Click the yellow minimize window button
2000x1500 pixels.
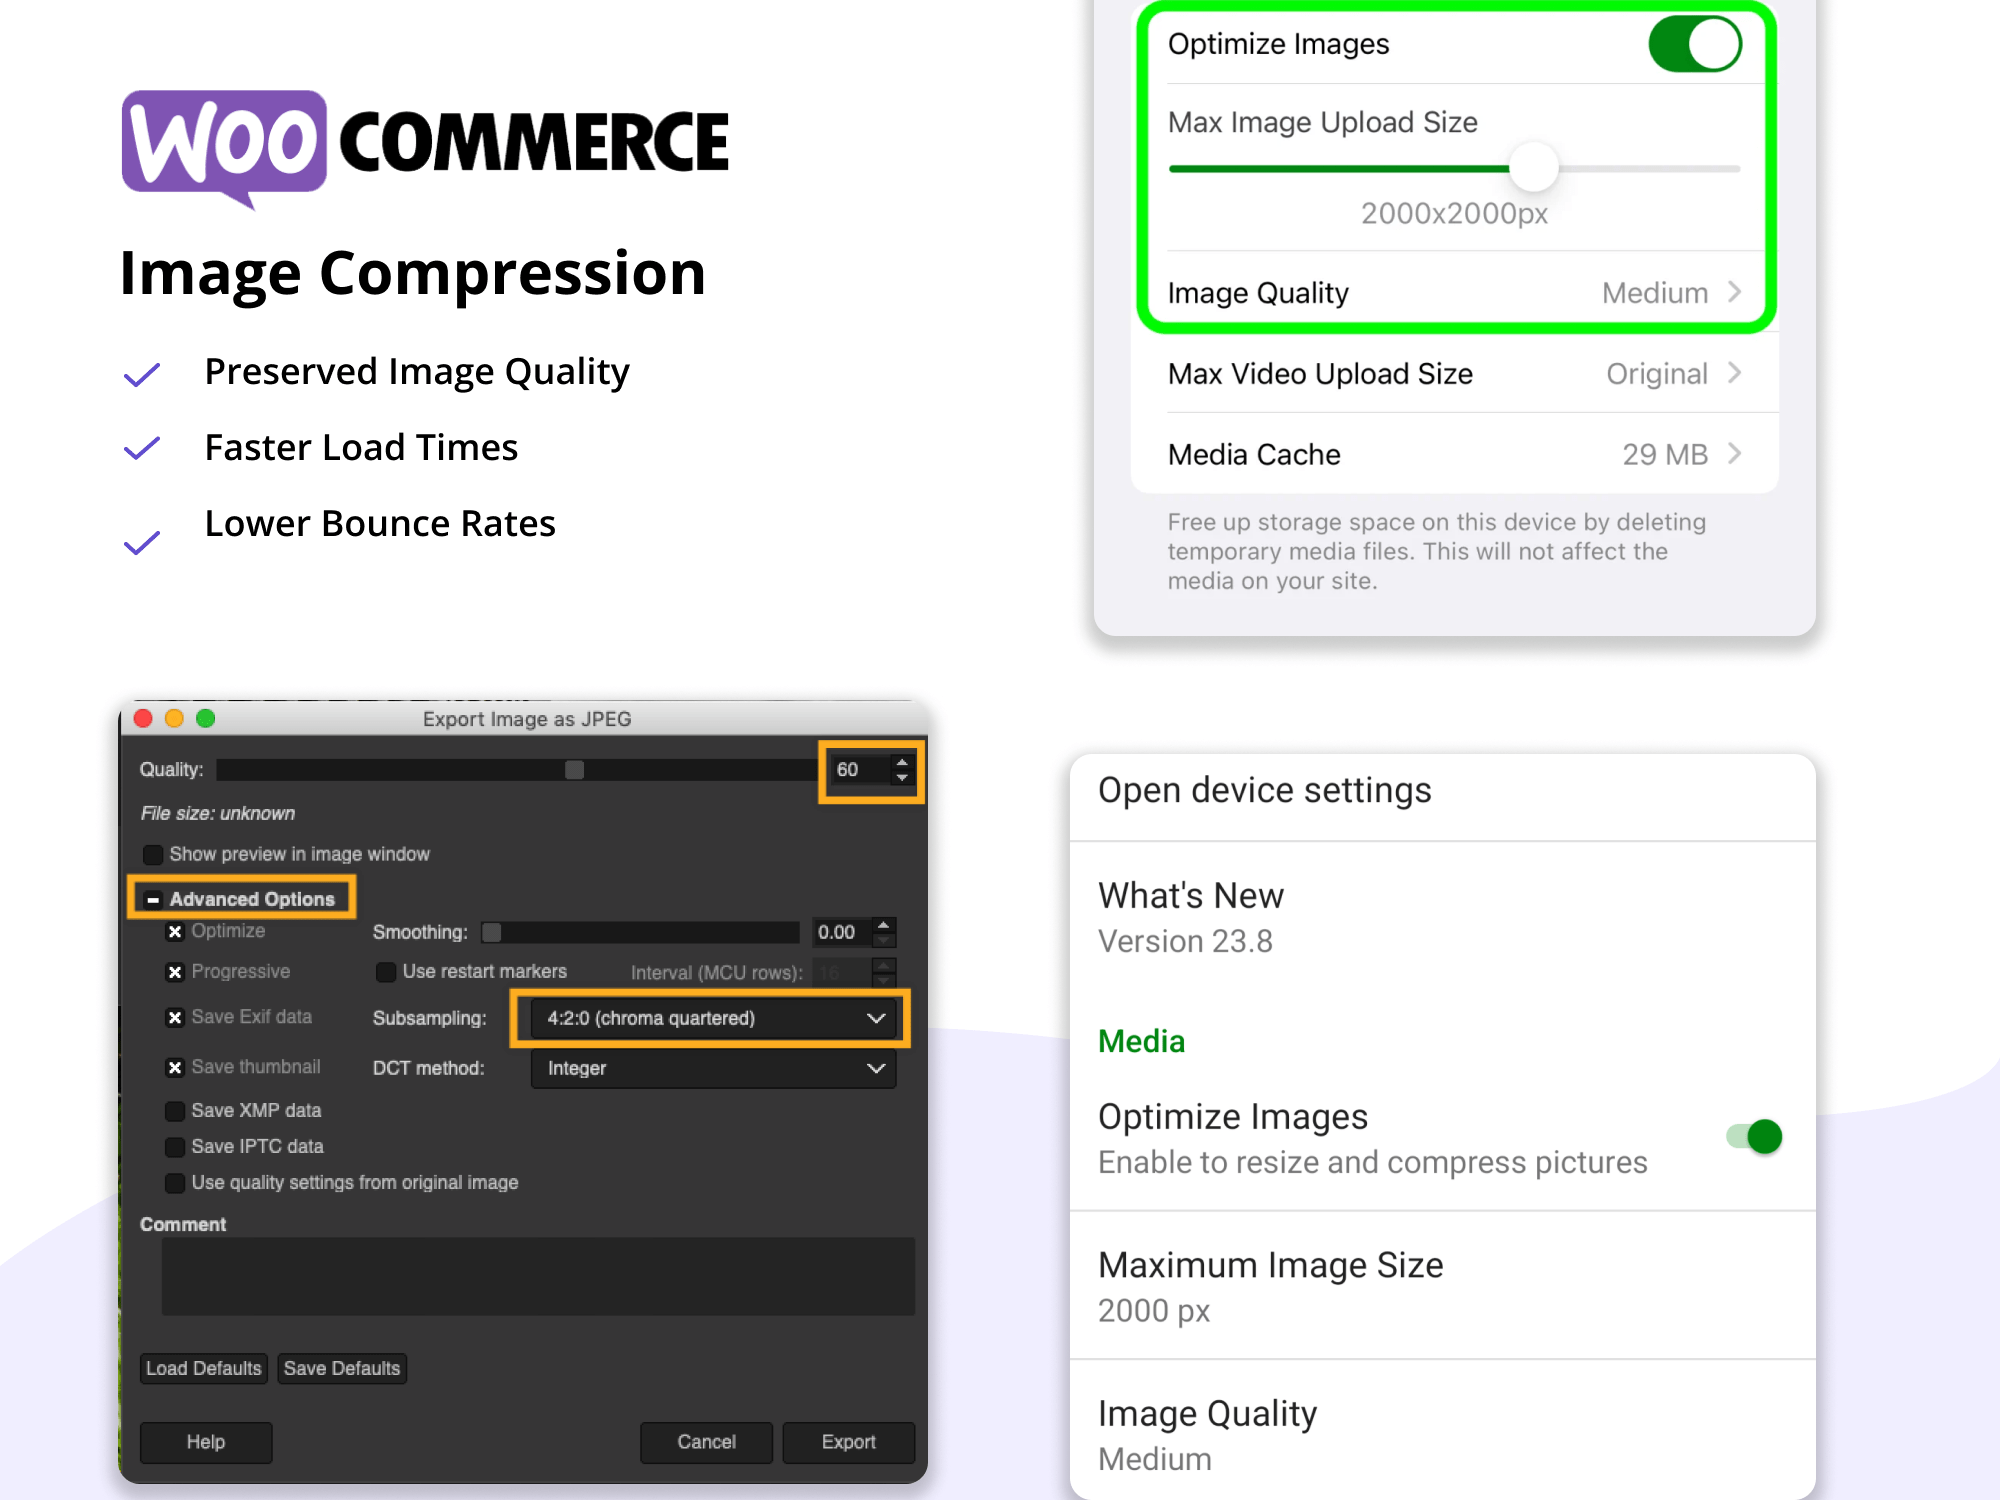pyautogui.click(x=174, y=718)
